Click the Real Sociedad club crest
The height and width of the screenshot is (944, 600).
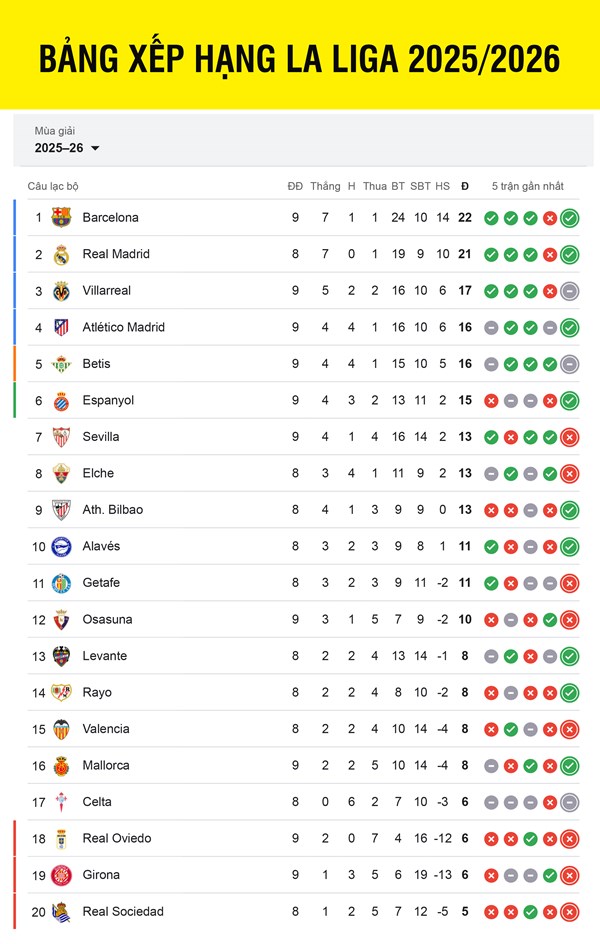point(62,911)
